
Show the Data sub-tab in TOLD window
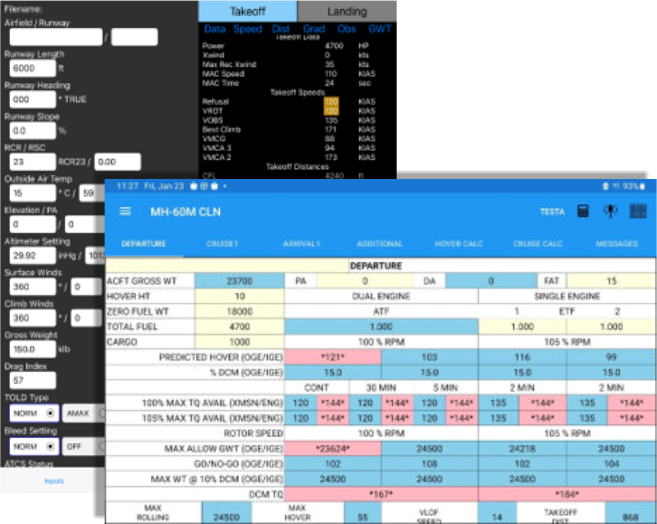(215, 29)
